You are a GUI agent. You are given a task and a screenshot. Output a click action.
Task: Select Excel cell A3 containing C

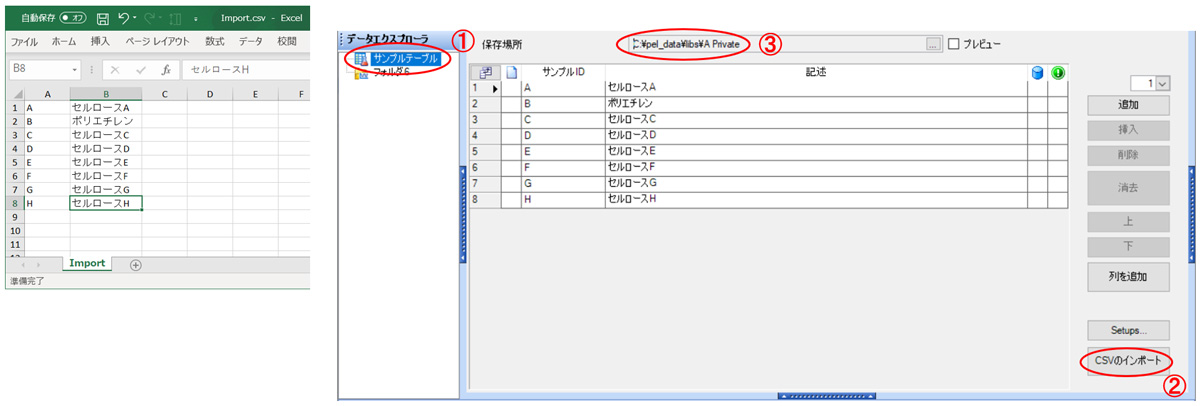click(x=47, y=135)
